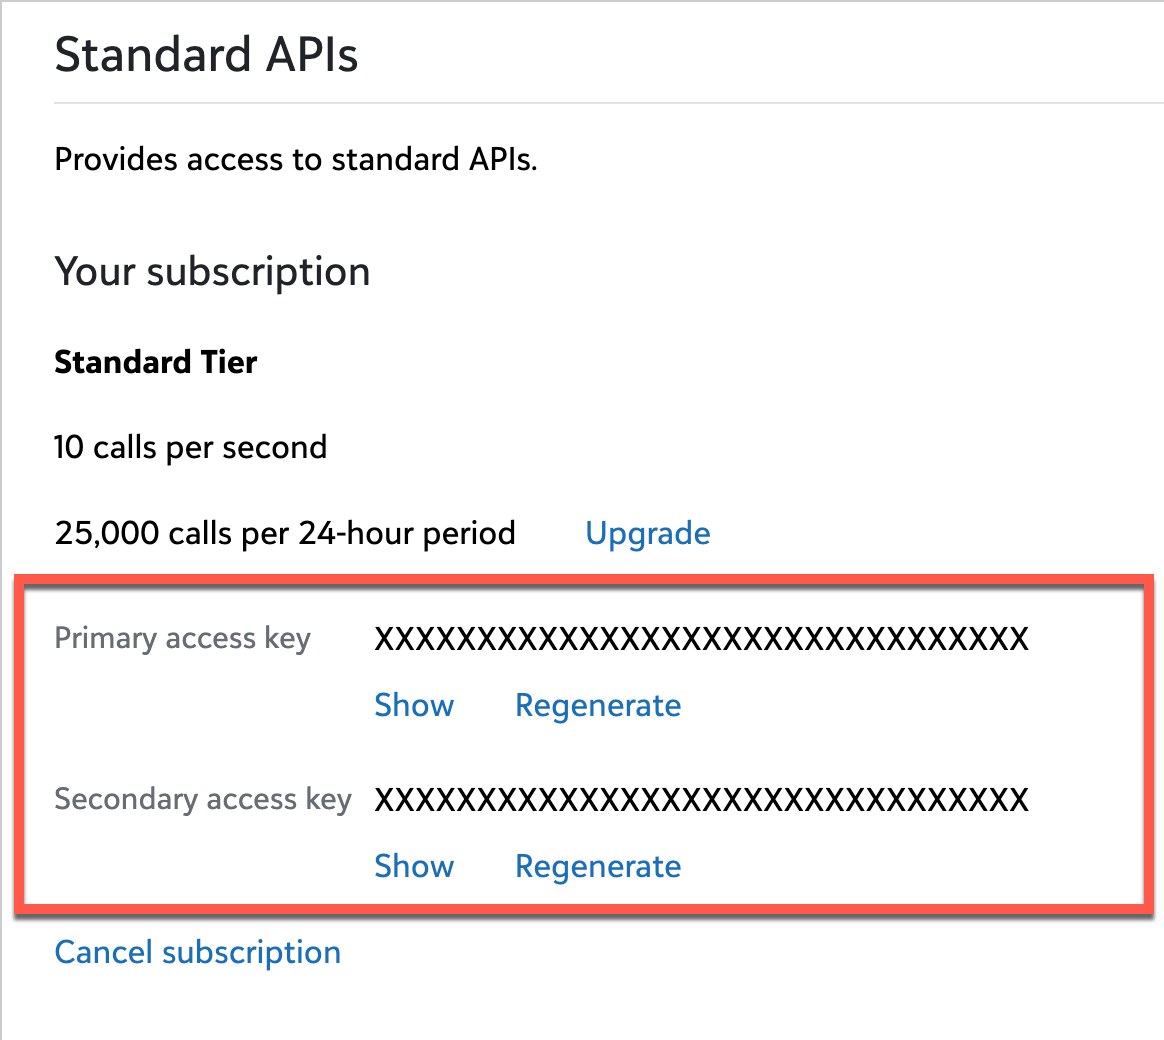Click the masked primary access key value

coord(701,639)
